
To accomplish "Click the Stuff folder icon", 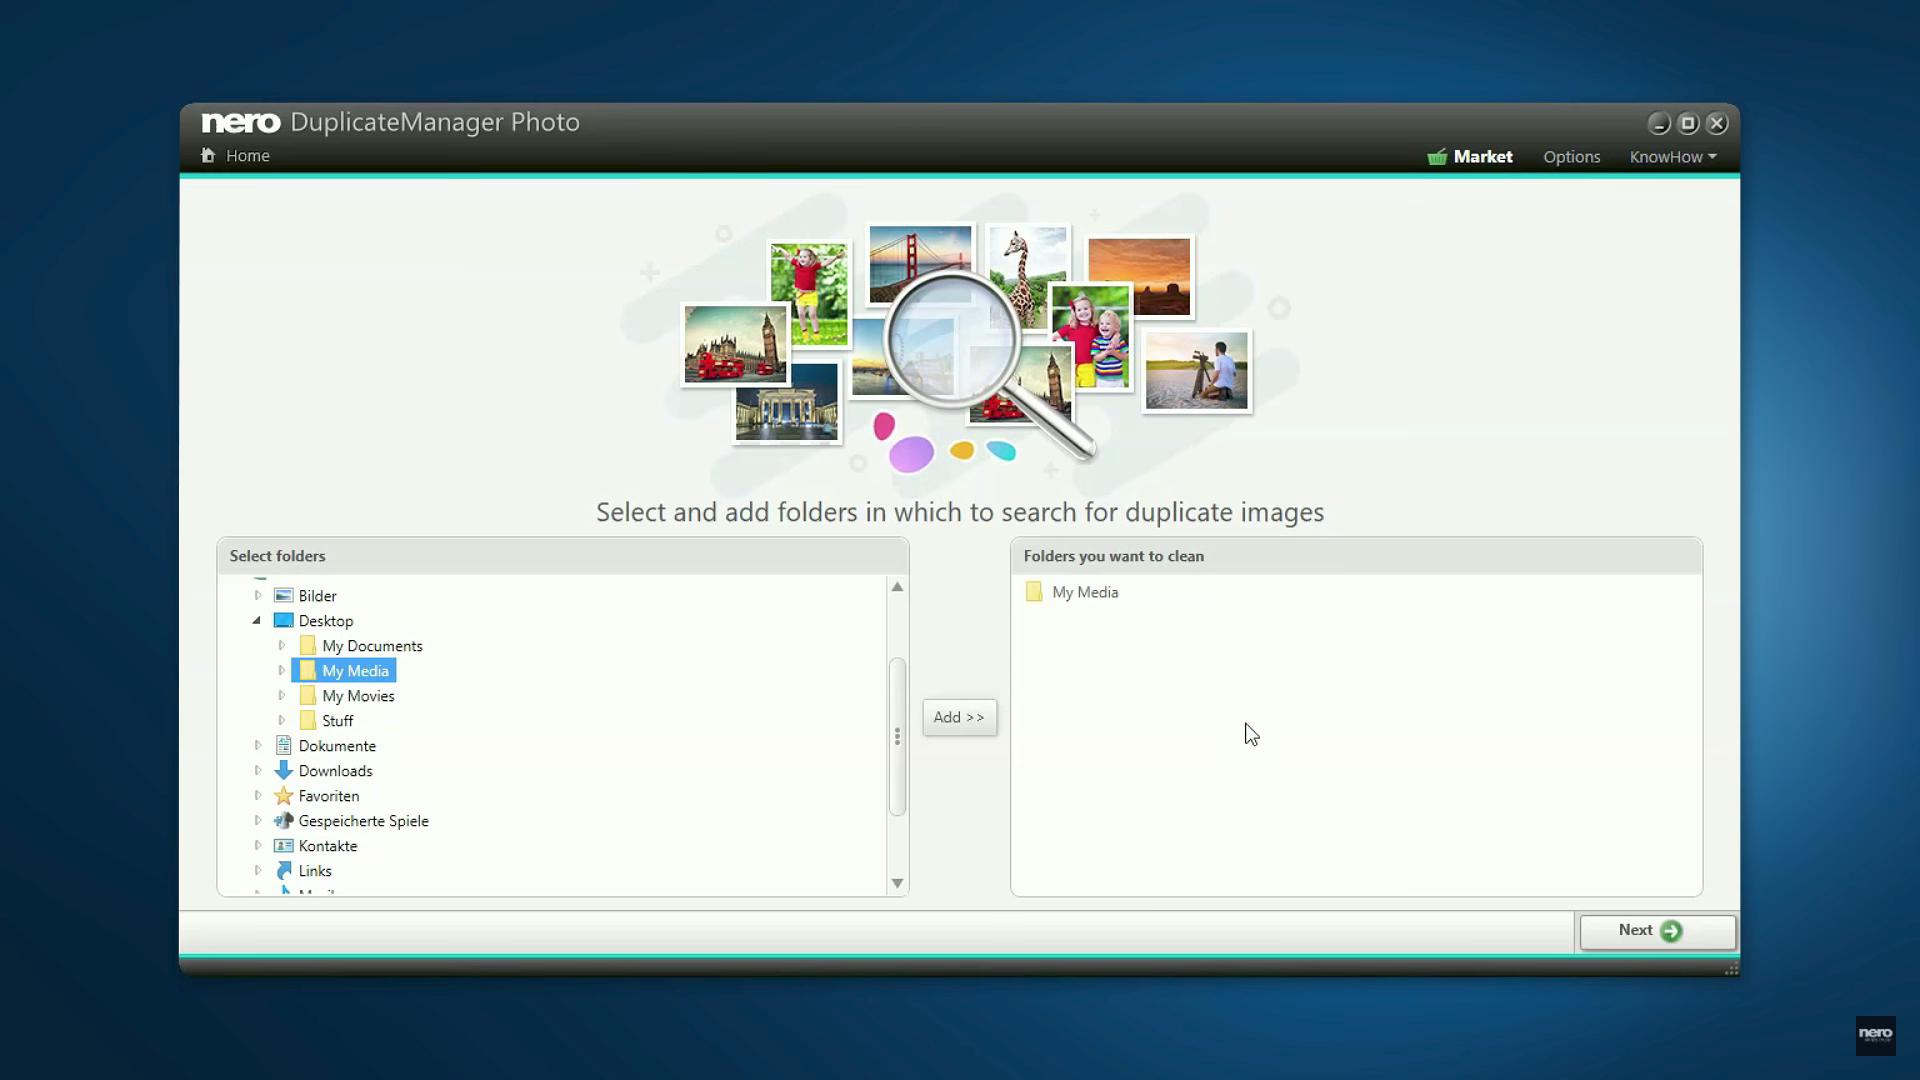I will (308, 720).
